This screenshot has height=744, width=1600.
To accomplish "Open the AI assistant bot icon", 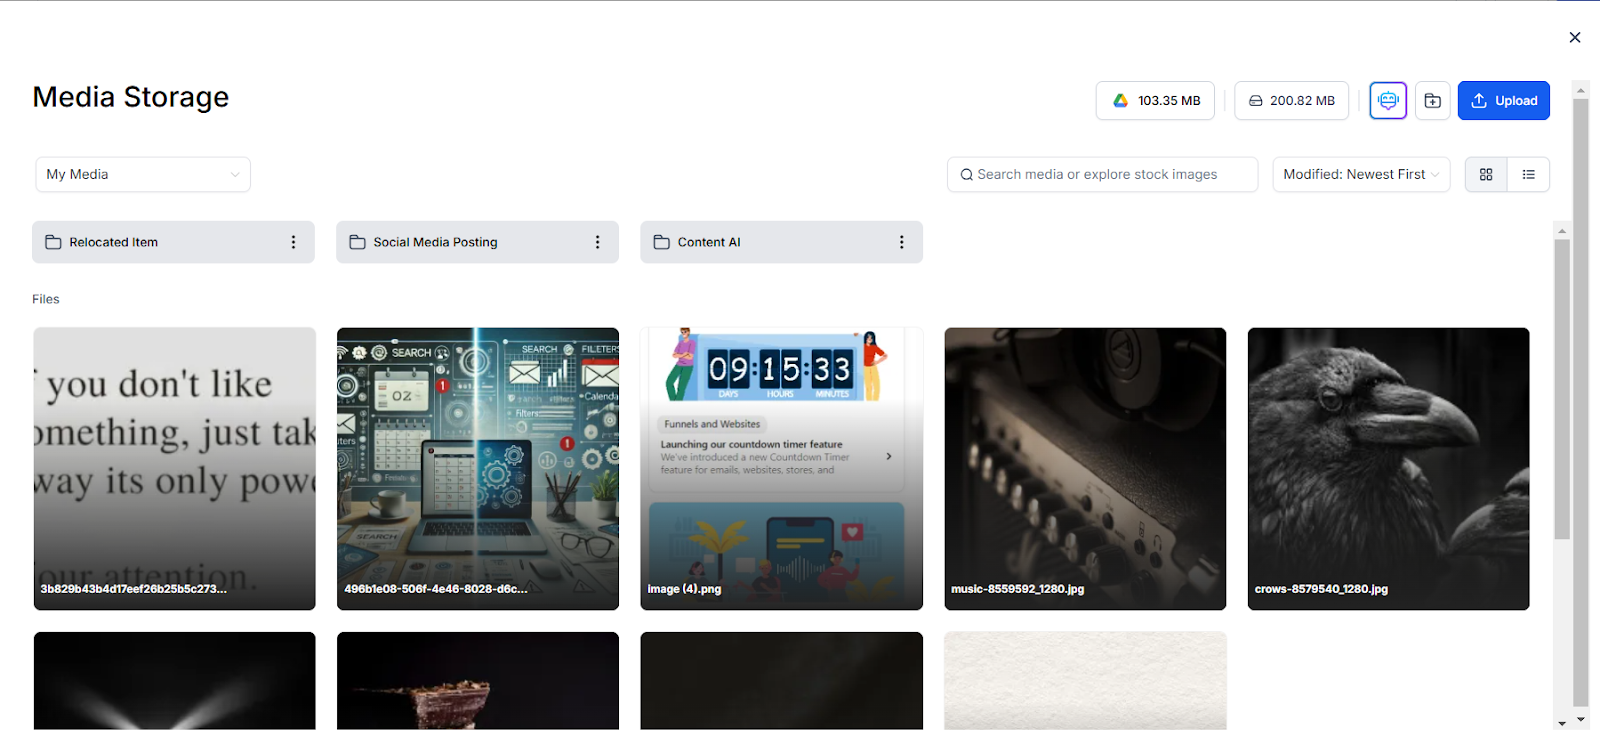I will tap(1388, 101).
